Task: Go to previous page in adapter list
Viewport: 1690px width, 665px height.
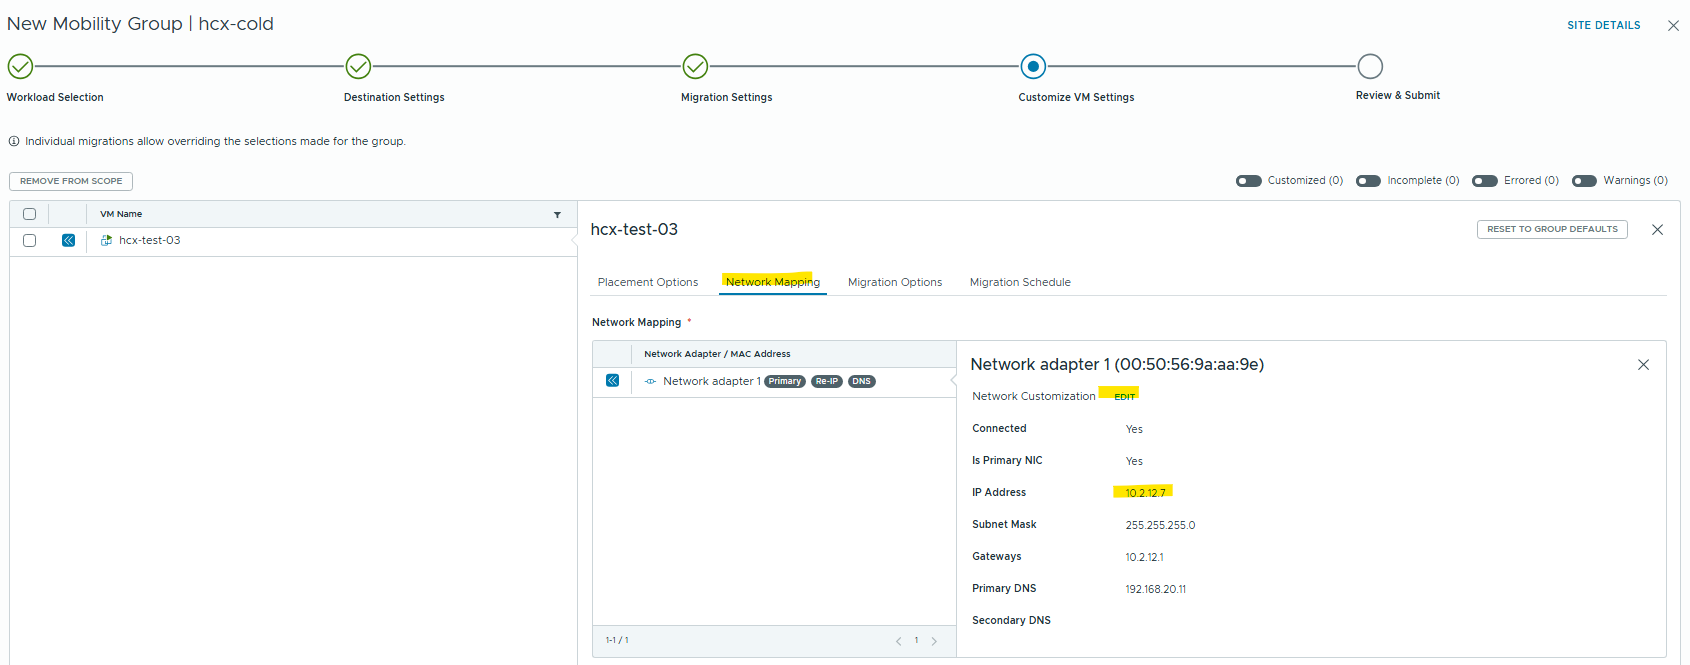Action: coord(898,641)
